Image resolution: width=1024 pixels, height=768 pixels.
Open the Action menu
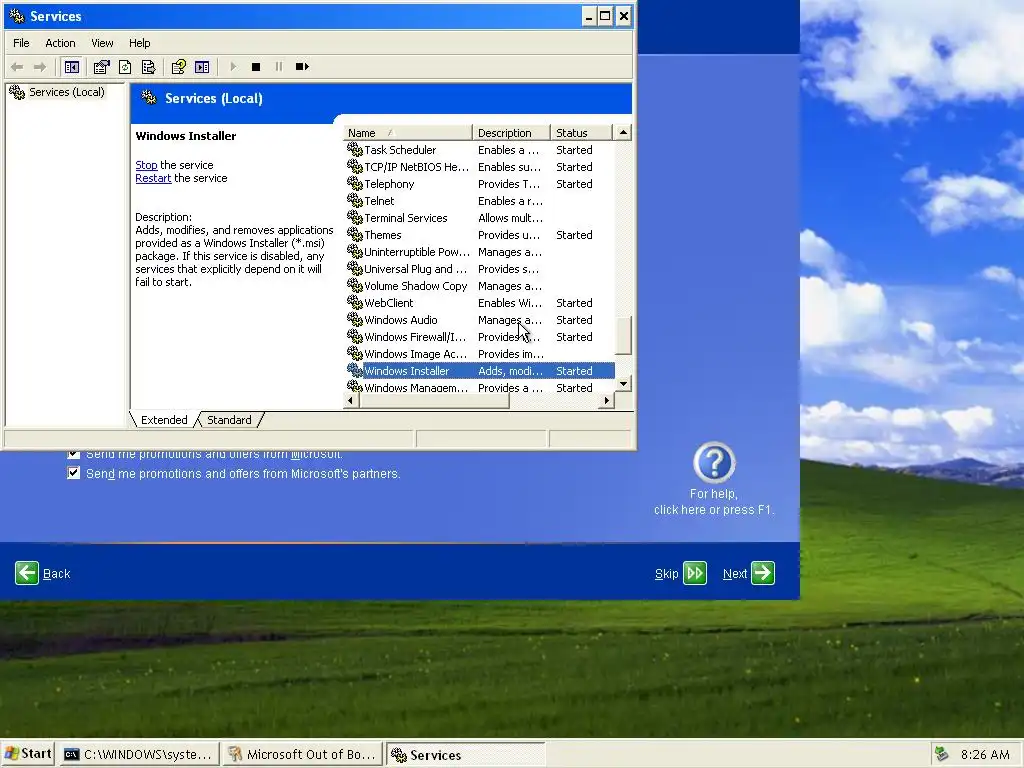pyautogui.click(x=60, y=43)
